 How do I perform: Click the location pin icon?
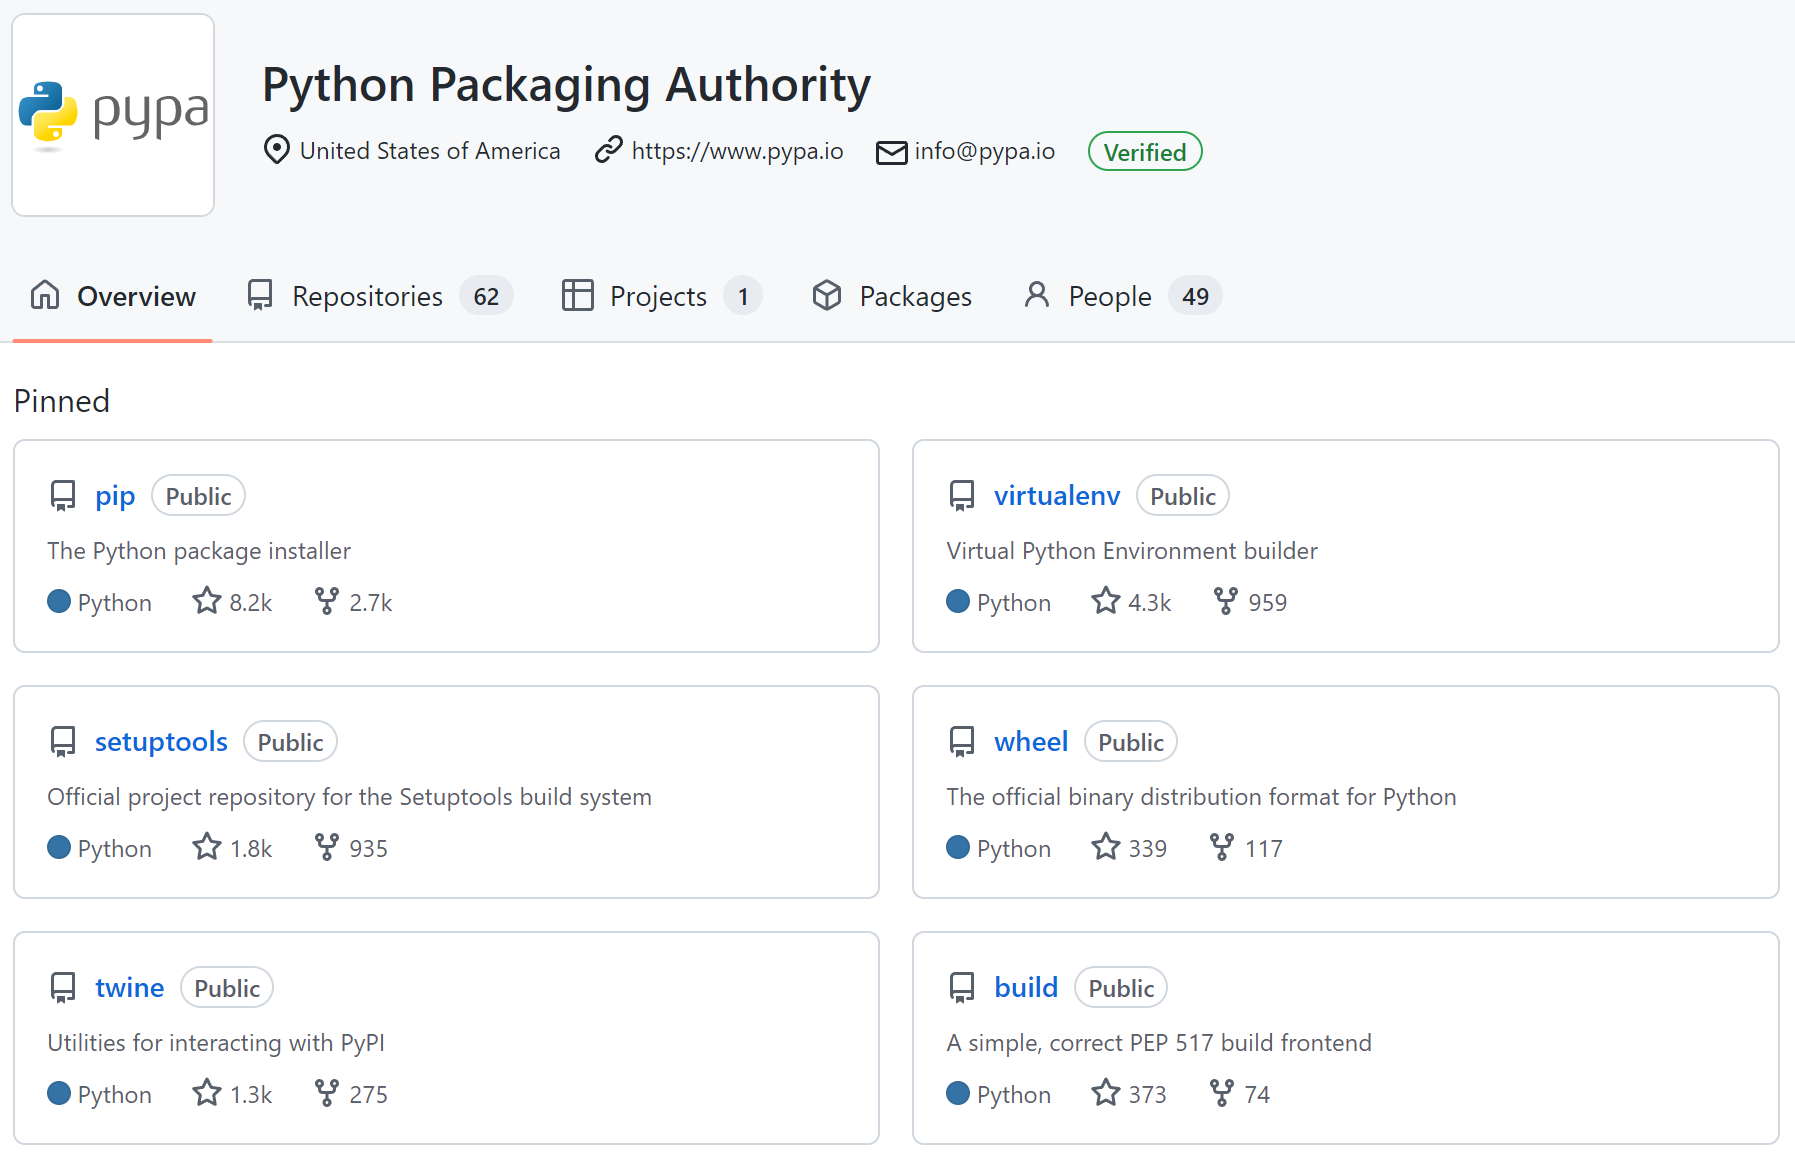pos(277,150)
